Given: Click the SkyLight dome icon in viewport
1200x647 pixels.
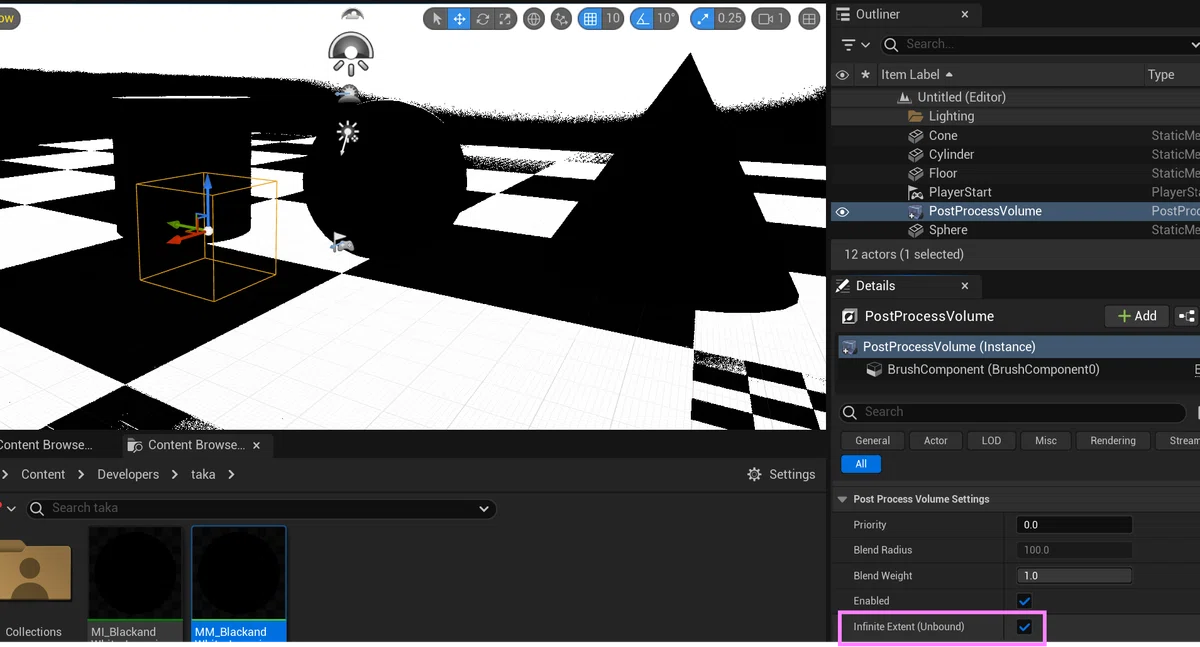Looking at the screenshot, I should tap(351, 53).
